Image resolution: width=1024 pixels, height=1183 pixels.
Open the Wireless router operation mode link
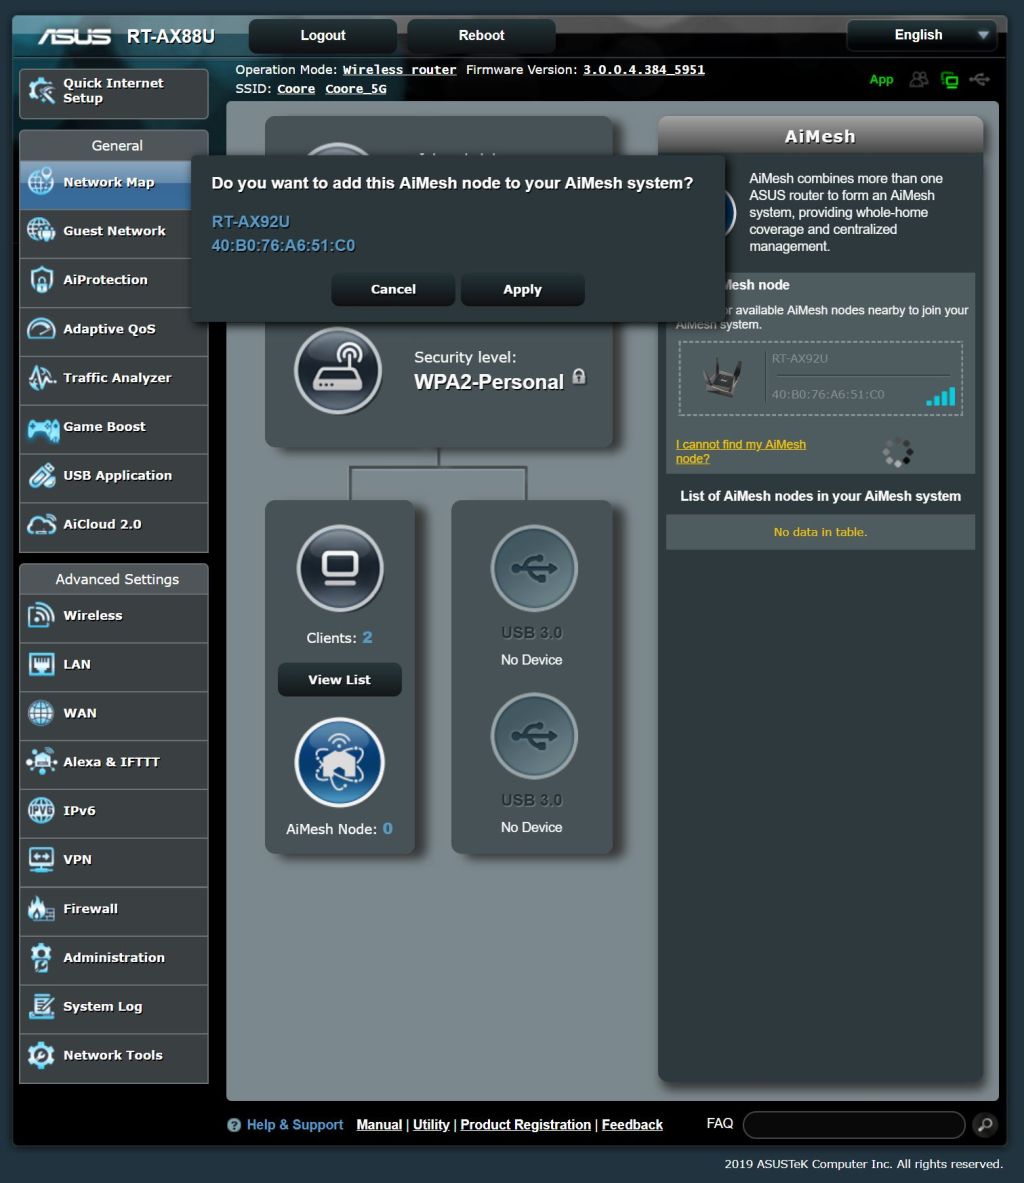(399, 69)
